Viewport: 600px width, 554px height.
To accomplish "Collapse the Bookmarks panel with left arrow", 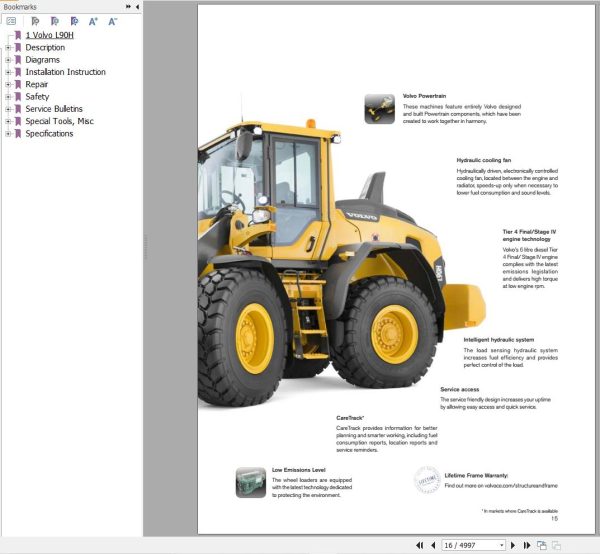I will click(x=137, y=7).
